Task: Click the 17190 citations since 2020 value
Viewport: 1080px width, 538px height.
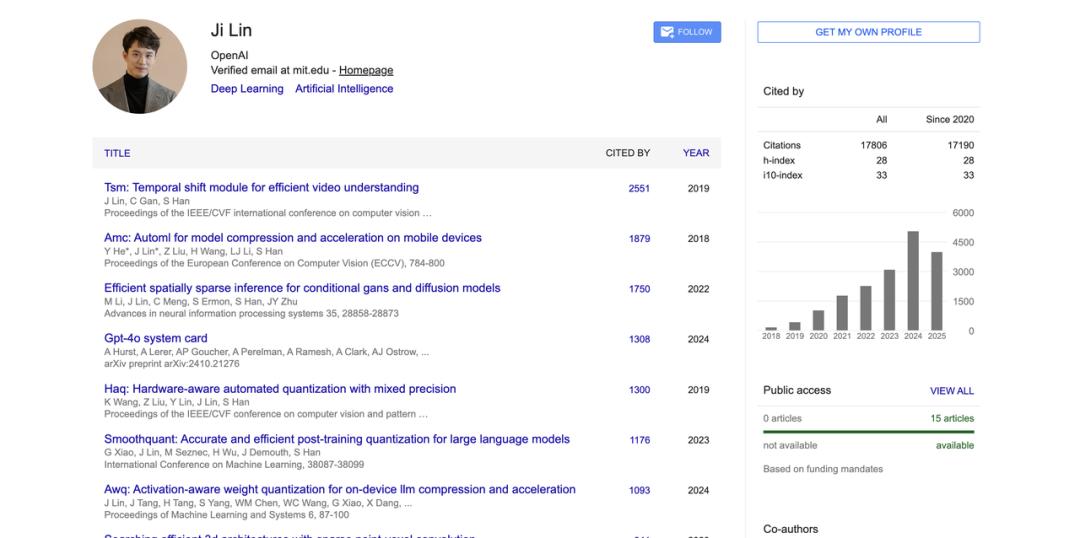Action: click(x=960, y=145)
